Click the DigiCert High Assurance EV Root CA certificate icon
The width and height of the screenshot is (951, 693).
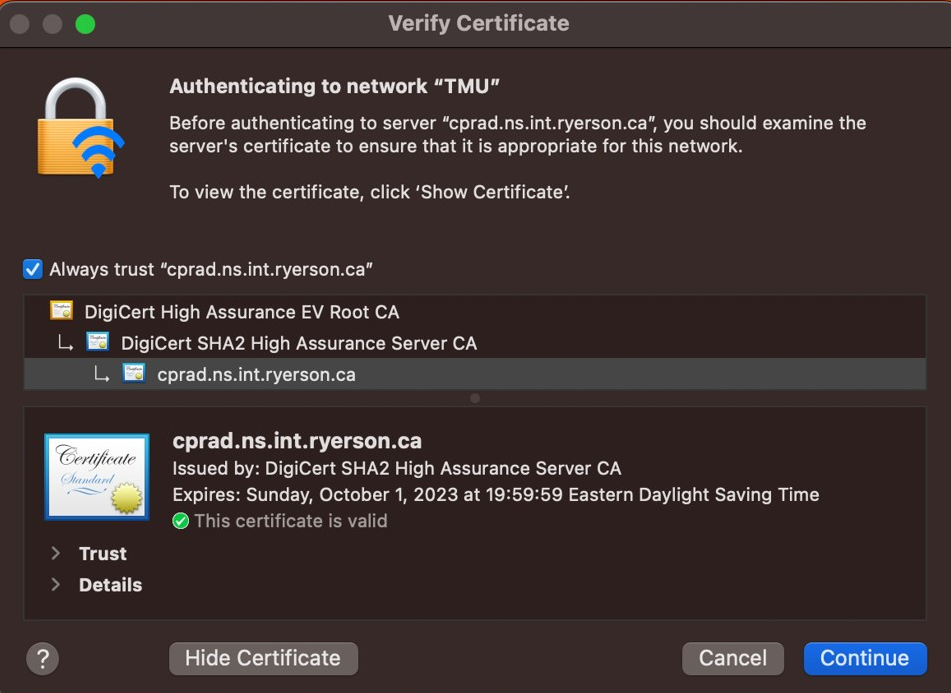pyautogui.click(x=62, y=311)
